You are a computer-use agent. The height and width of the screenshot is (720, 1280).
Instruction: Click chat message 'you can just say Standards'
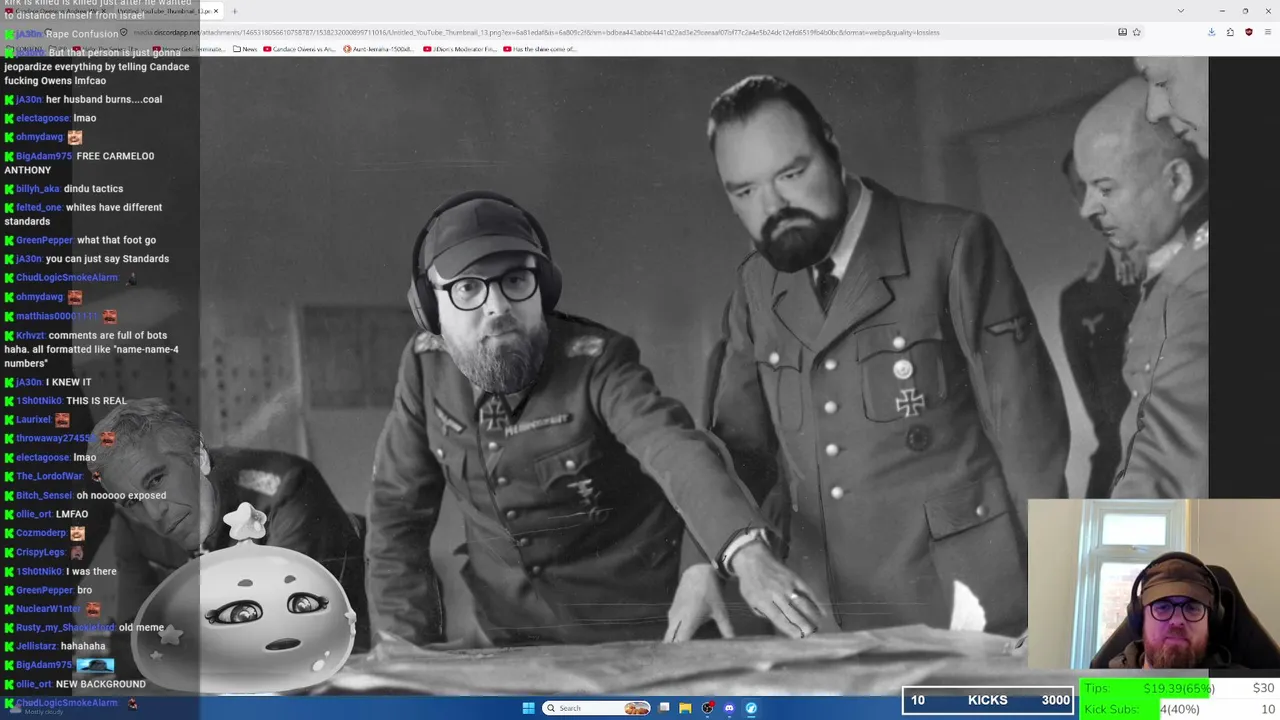tap(108, 259)
